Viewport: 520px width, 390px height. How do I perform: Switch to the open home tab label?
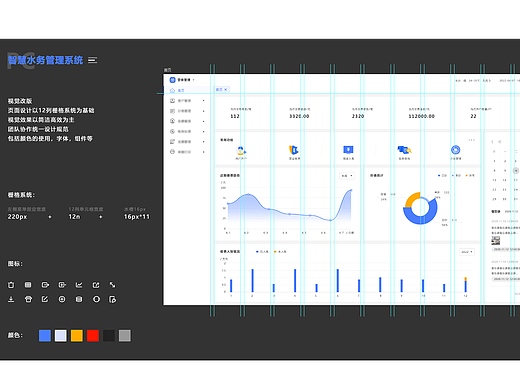(219, 89)
